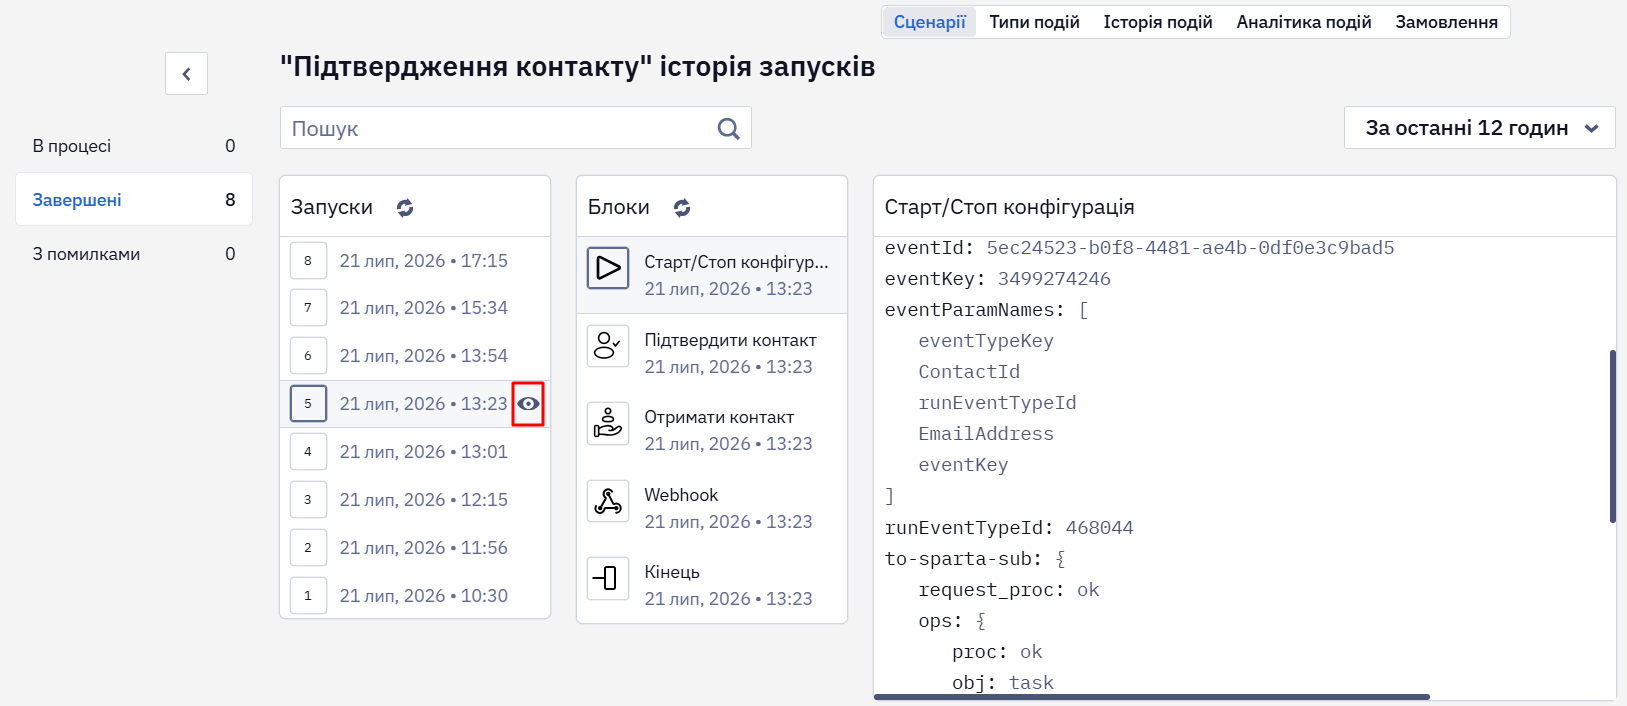Click the EmailAddress parameter name

tap(986, 434)
